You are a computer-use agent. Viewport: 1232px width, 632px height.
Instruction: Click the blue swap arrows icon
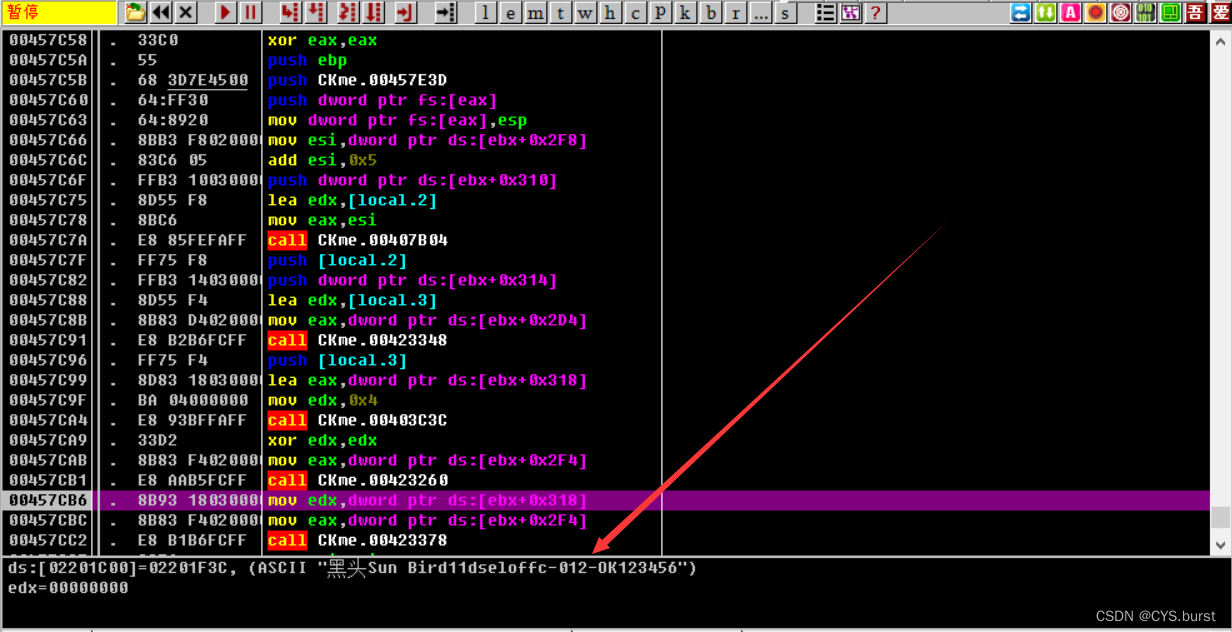click(1021, 13)
